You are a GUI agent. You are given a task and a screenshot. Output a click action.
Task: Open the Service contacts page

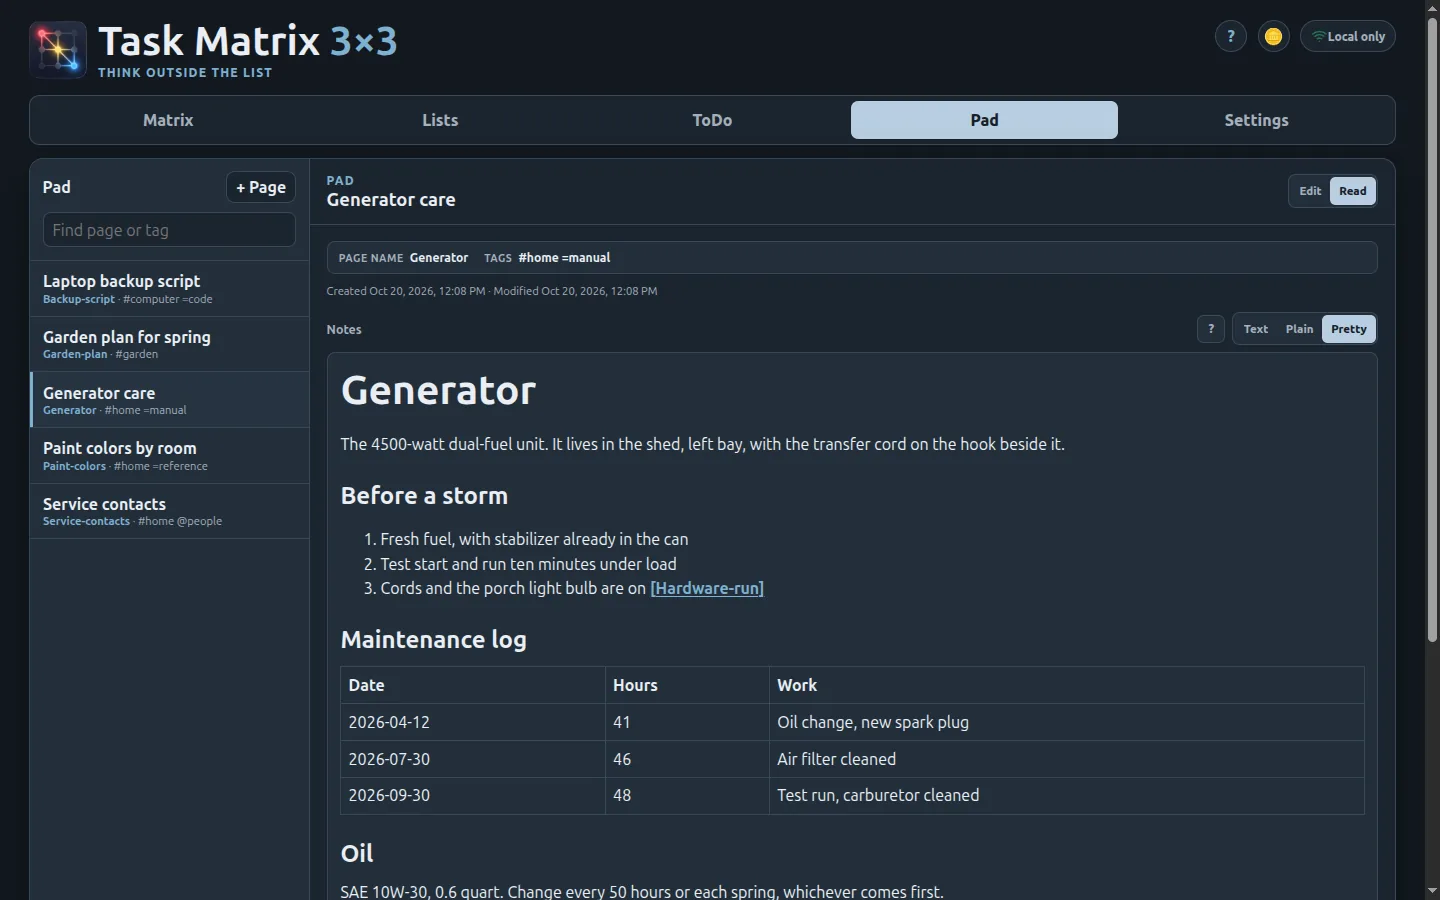170,511
